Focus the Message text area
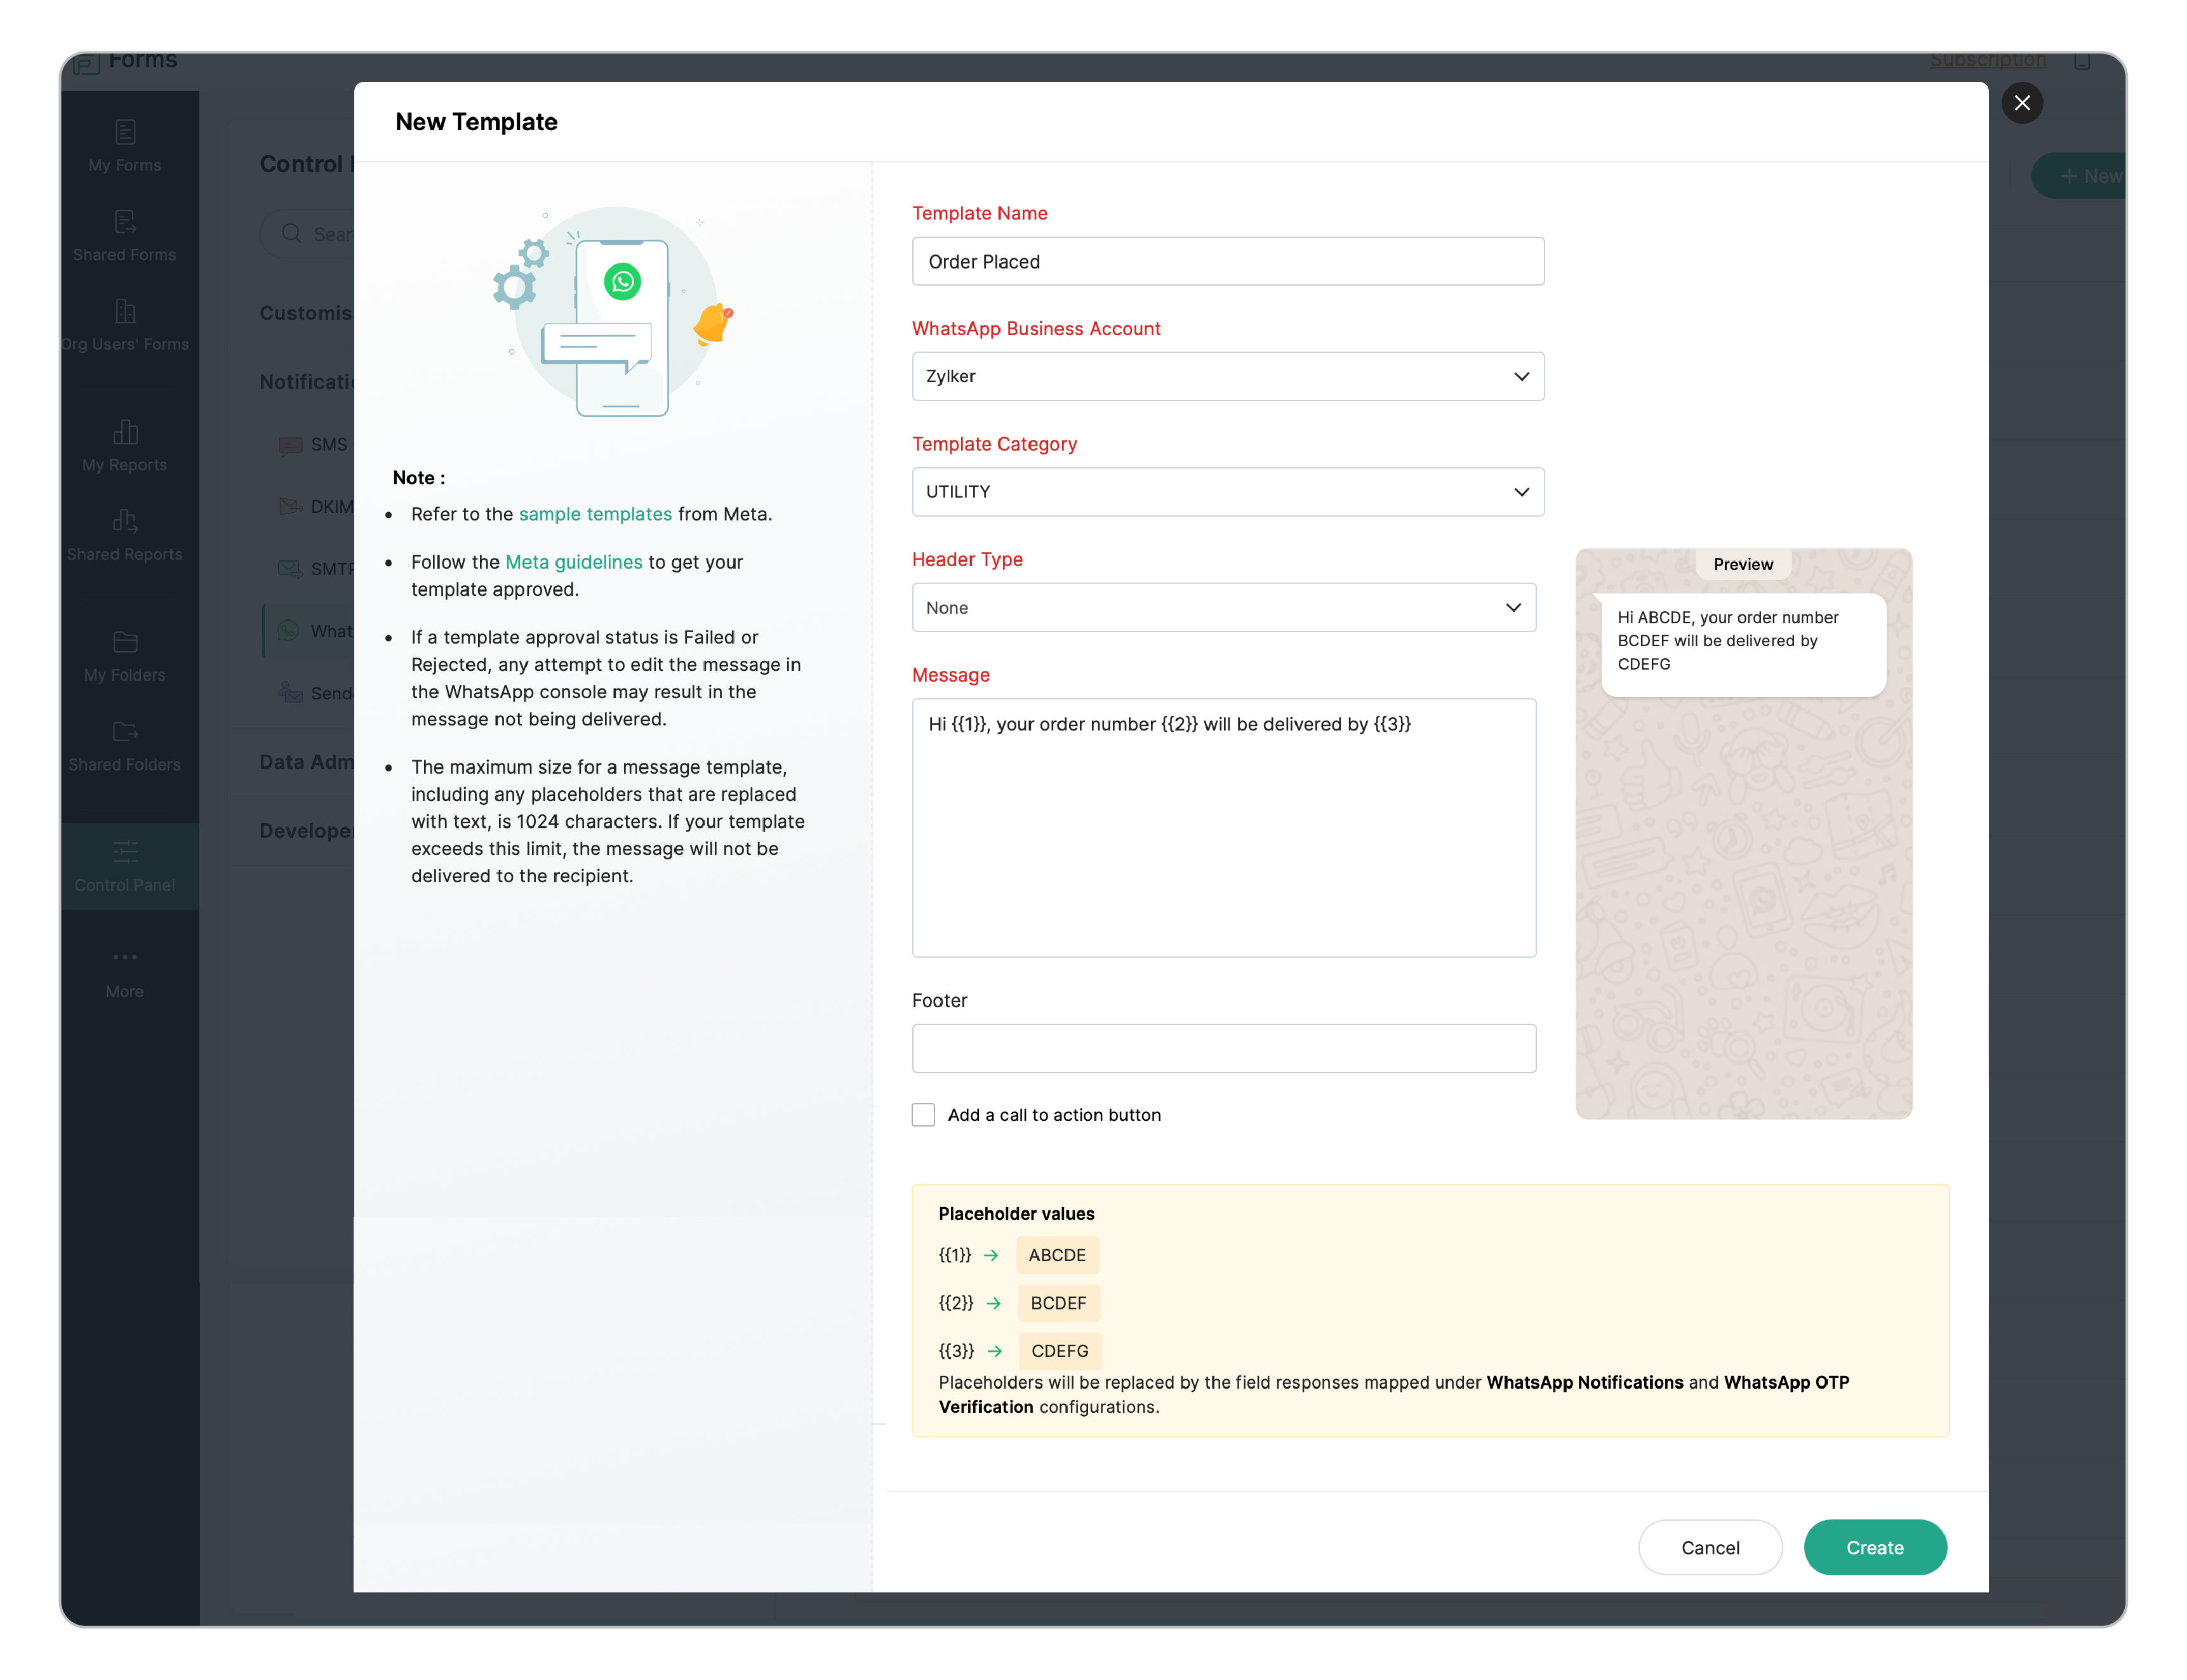Screen dimensions: 2187x1680 (x=1223, y=828)
